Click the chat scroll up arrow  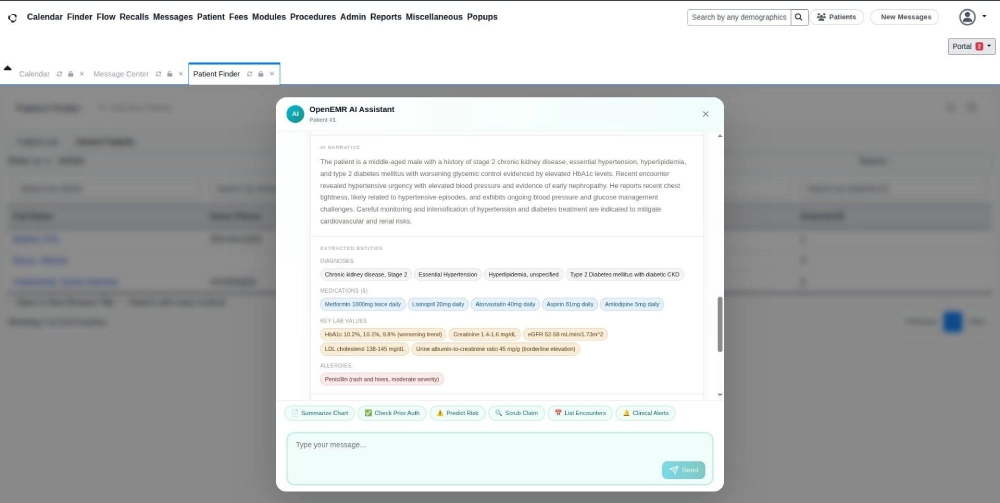click(720, 136)
